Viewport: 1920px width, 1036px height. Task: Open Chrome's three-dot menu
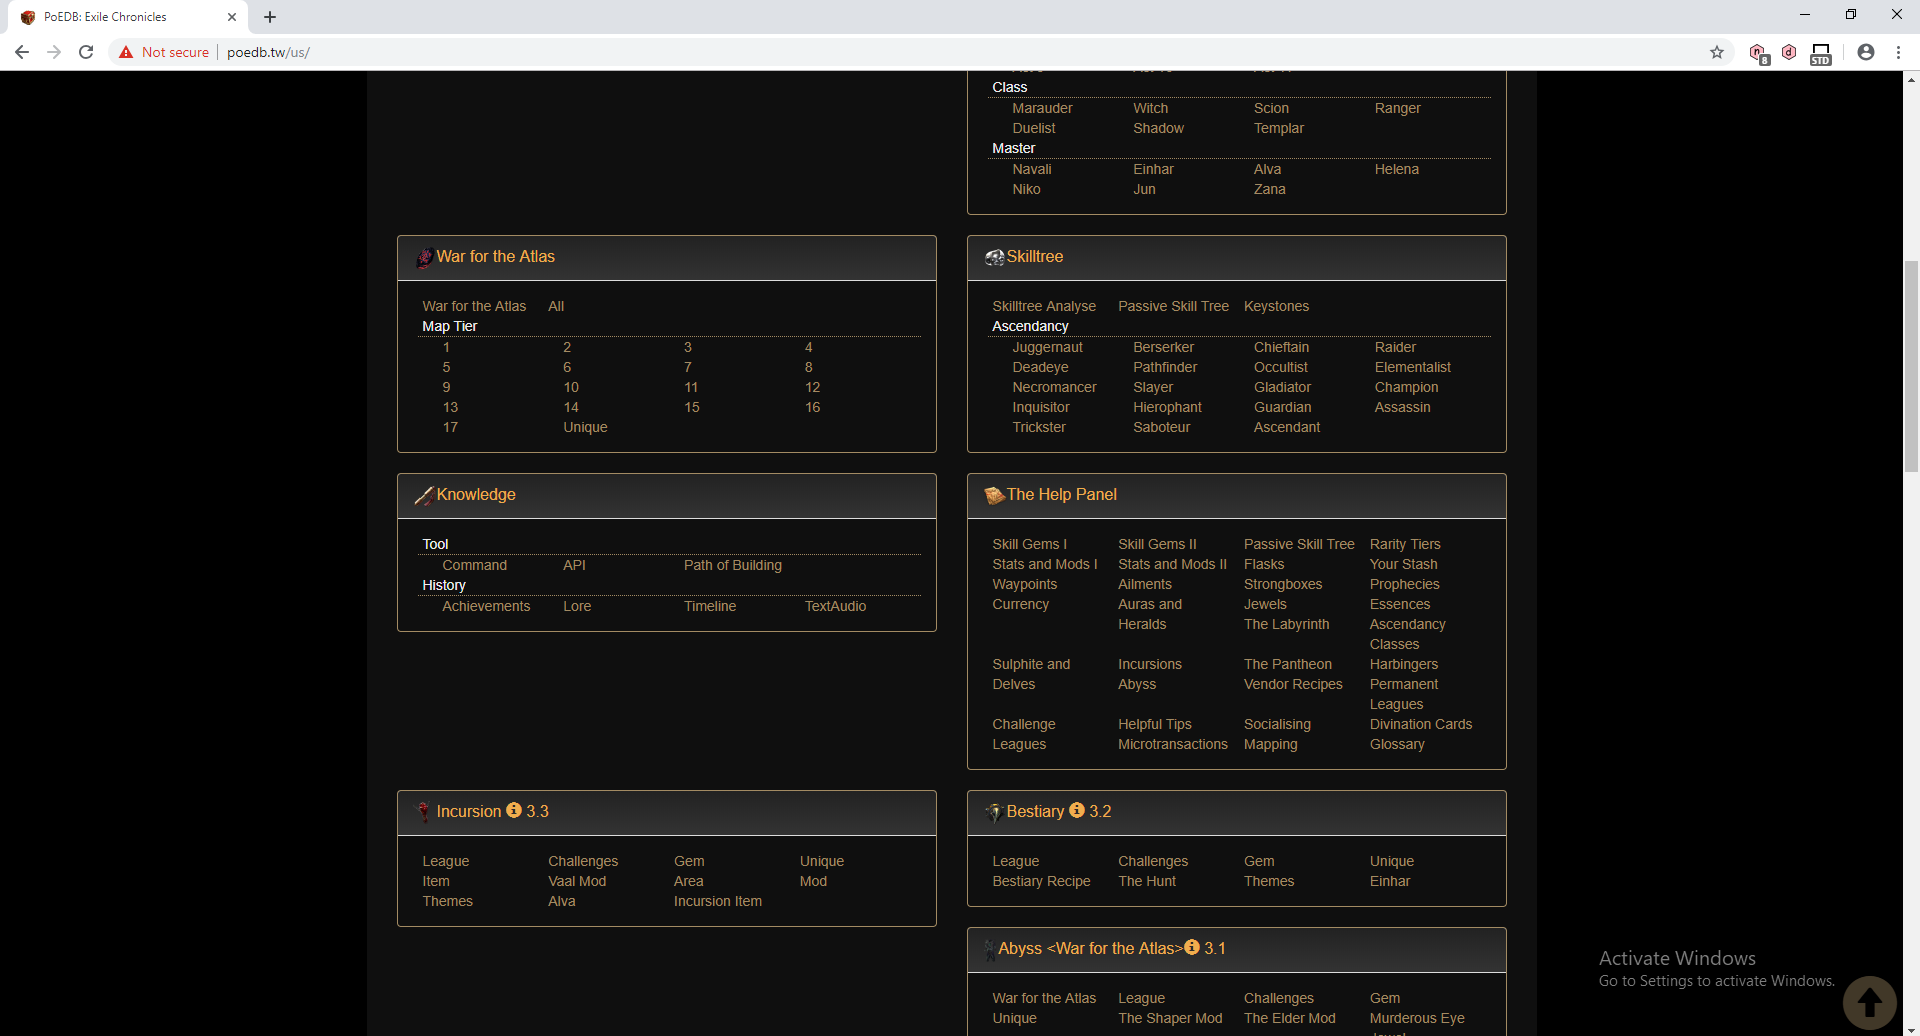click(x=1898, y=52)
